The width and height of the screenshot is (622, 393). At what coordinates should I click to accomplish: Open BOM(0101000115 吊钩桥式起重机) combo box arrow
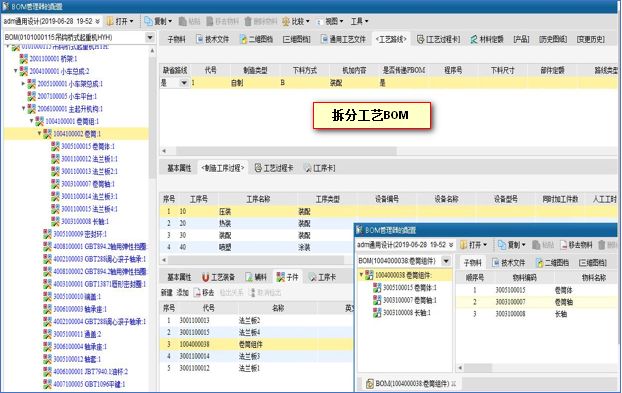click(x=150, y=38)
